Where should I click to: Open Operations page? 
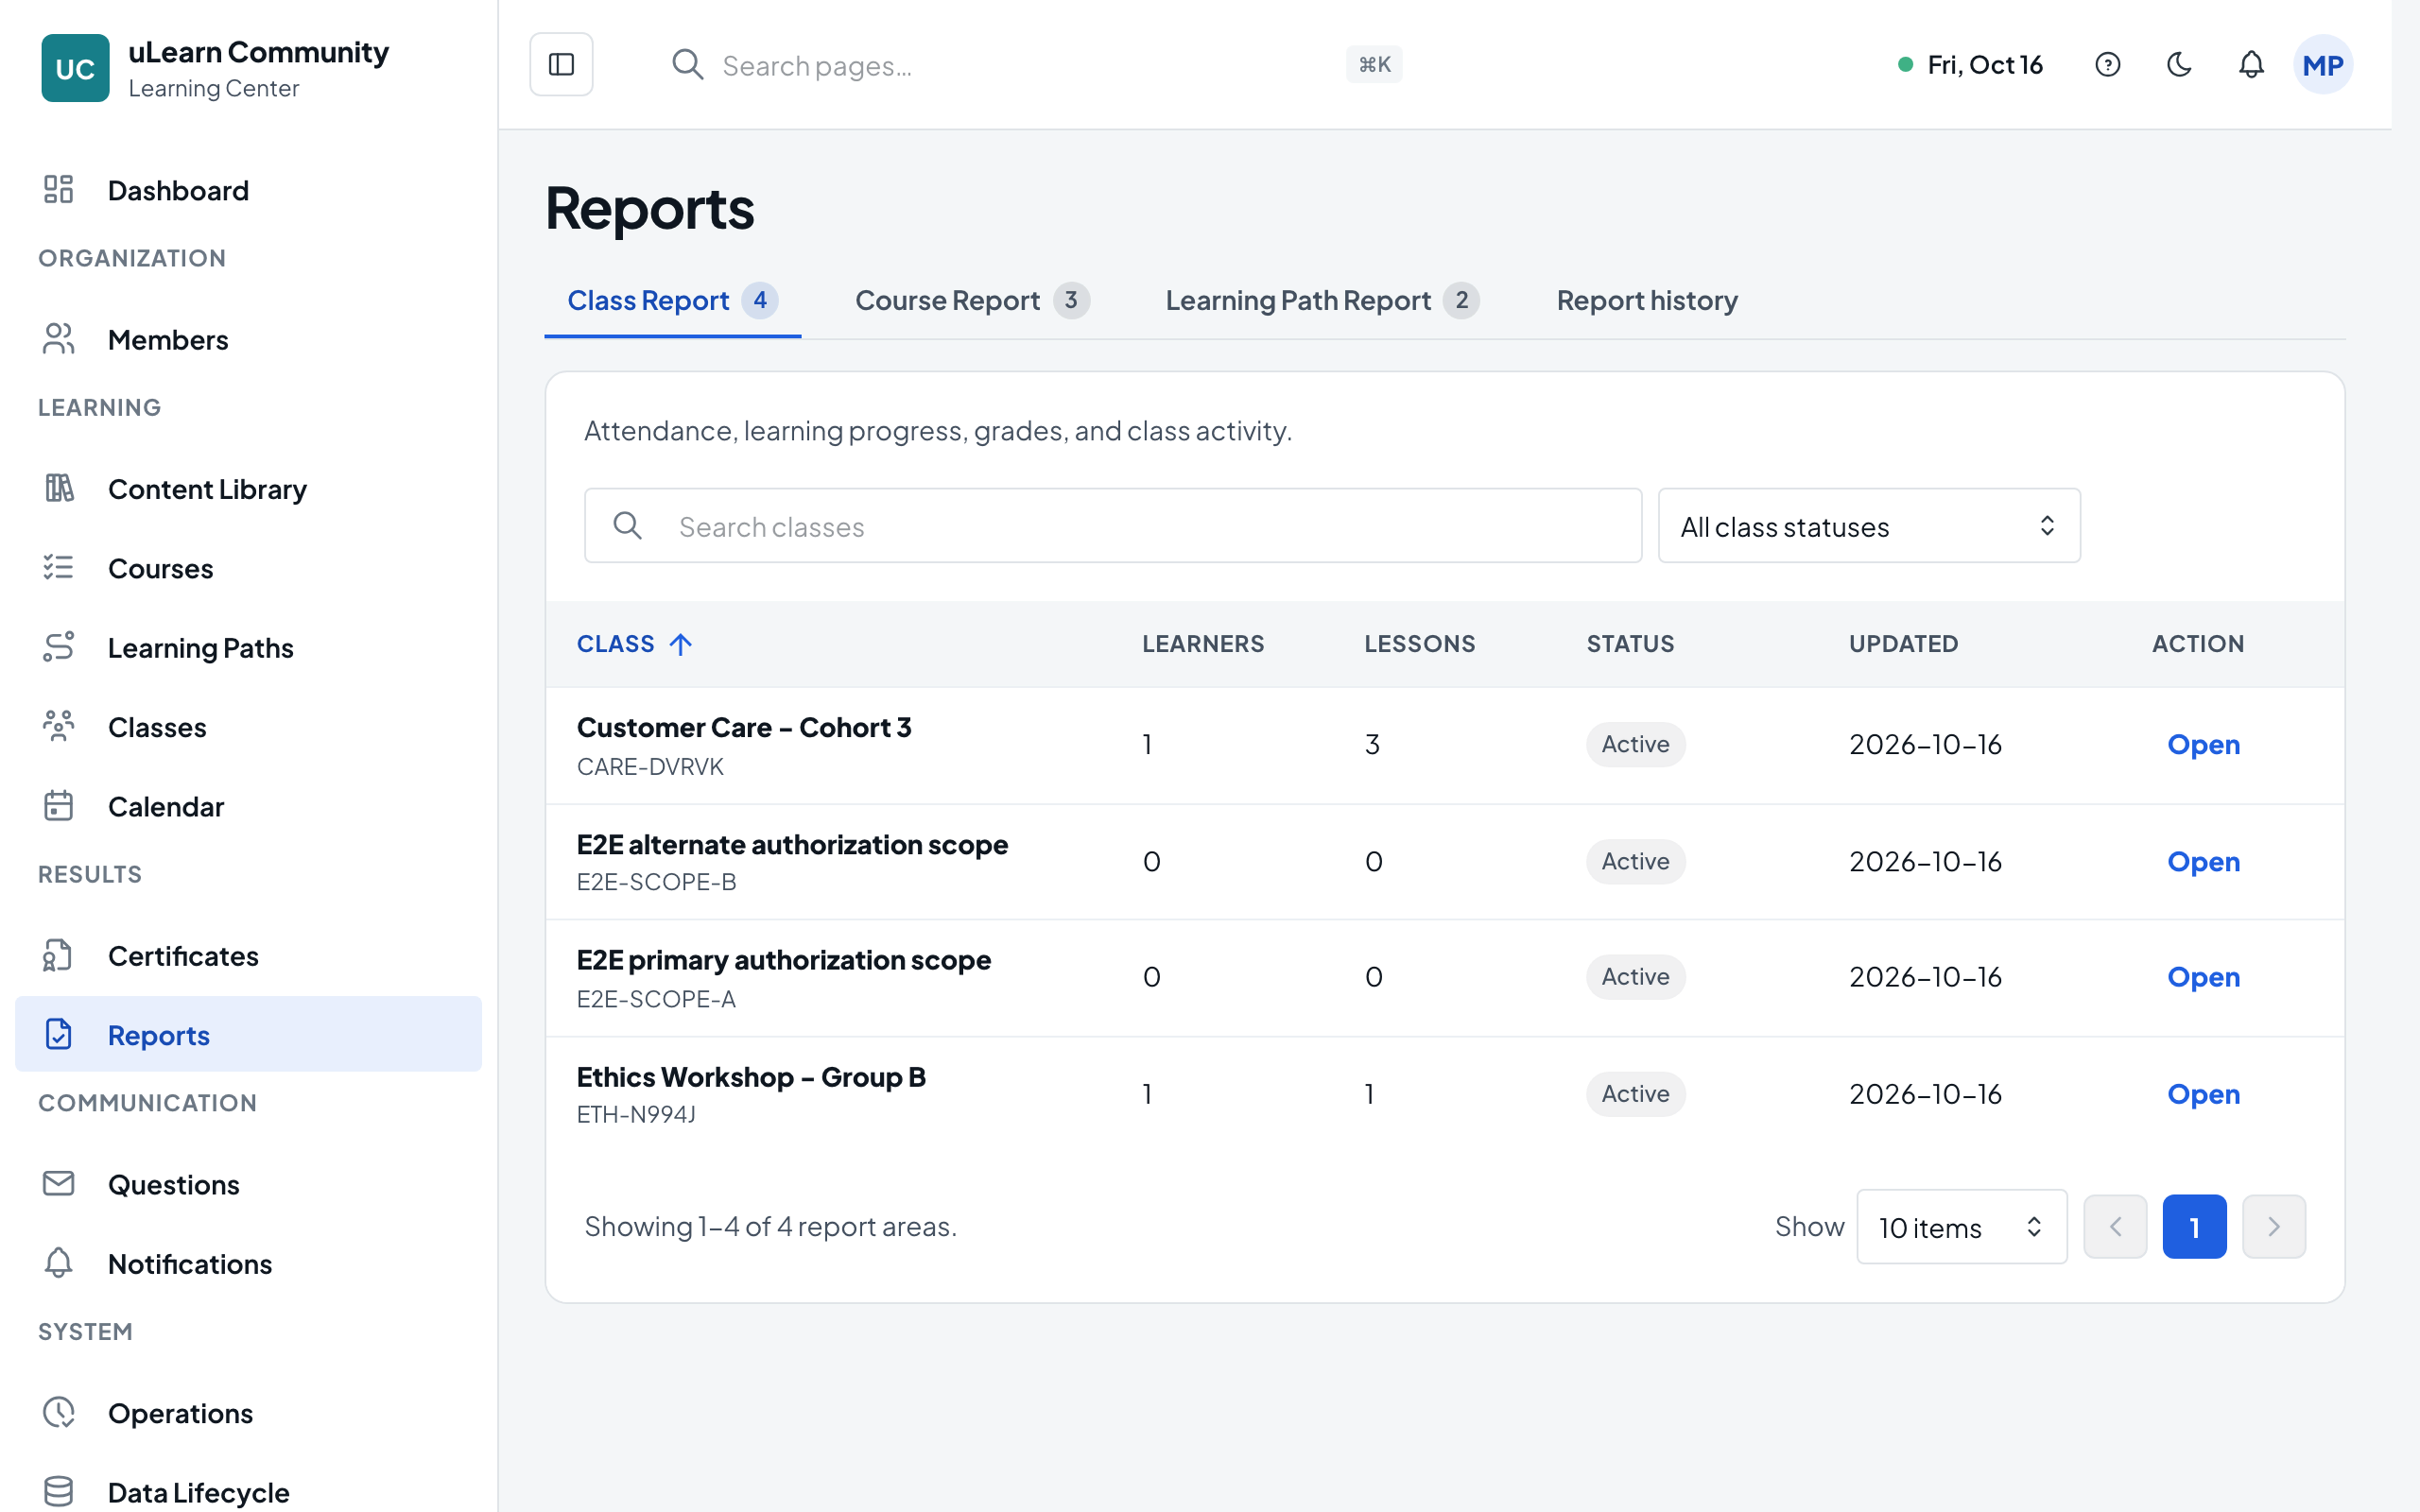tap(248, 1413)
